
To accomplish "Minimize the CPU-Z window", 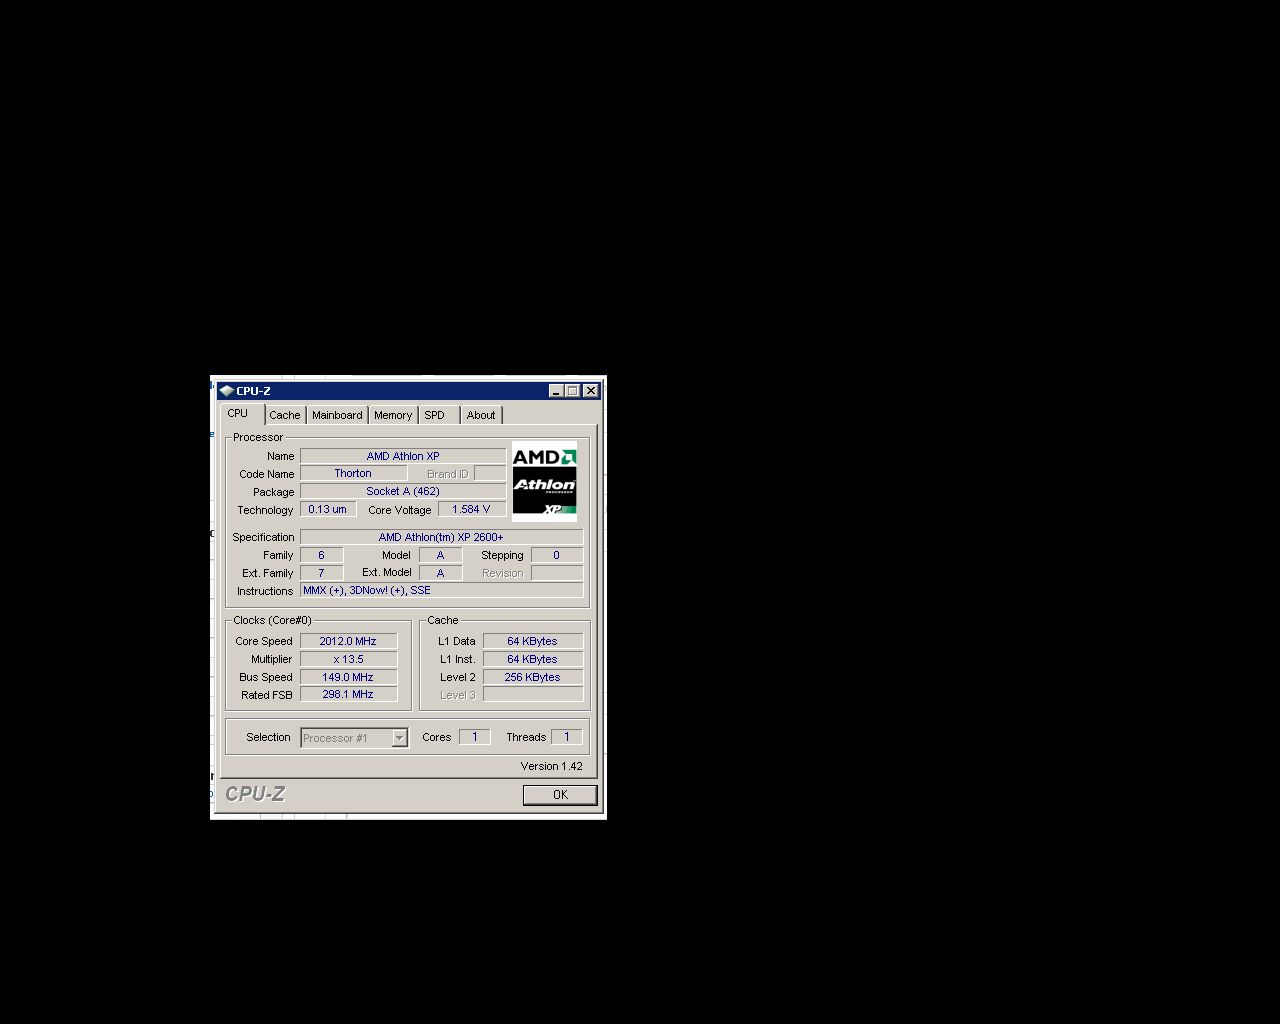I will pos(556,391).
